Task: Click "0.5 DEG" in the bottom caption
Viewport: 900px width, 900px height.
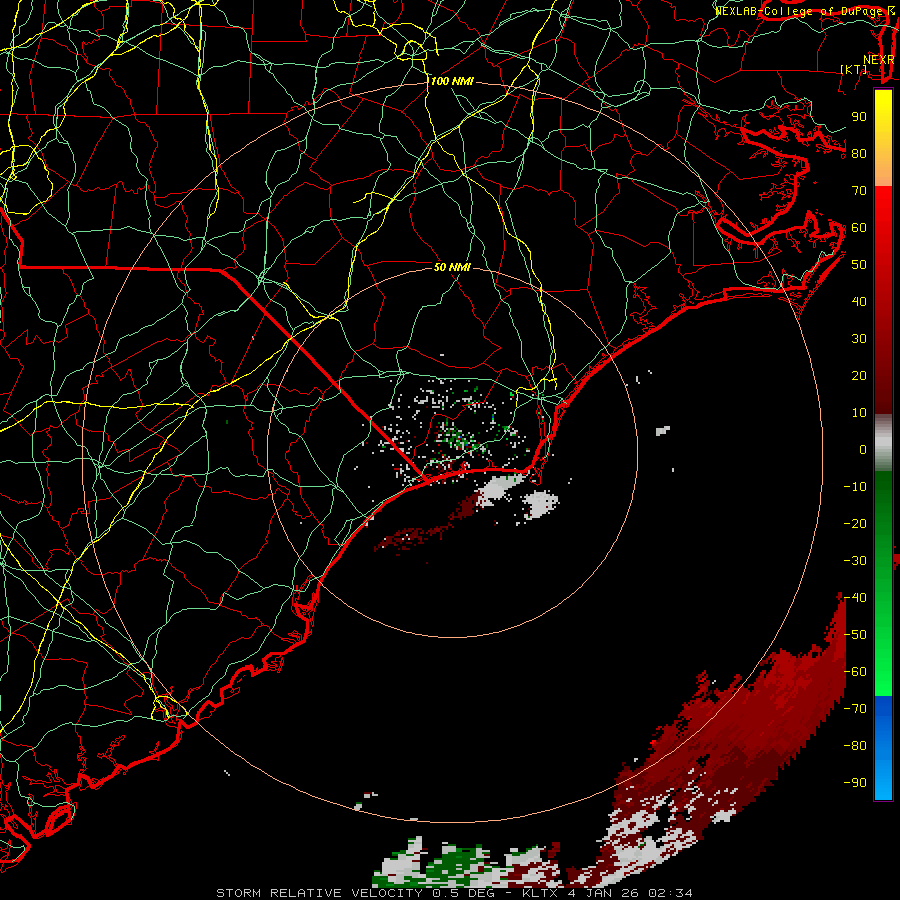Action: 462,893
